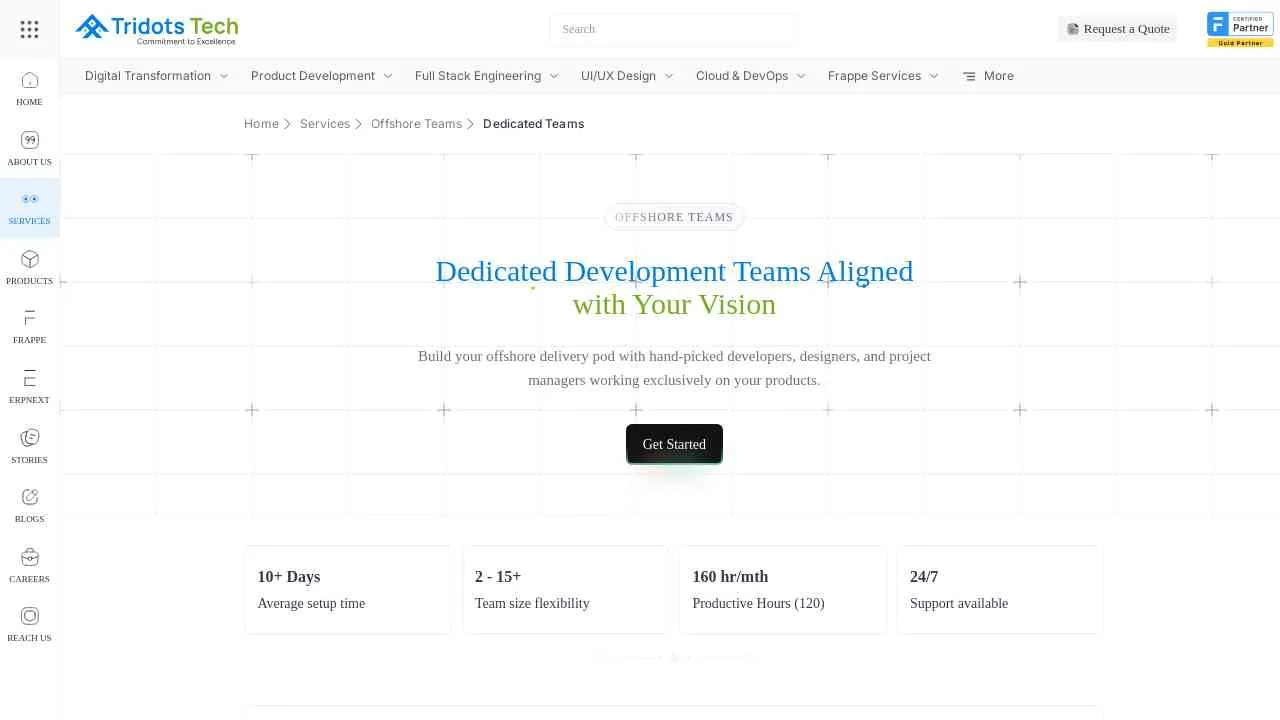This screenshot has width=1280, height=720.
Task: Click the OFFSHORE TEAMS pill label
Action: (674, 217)
